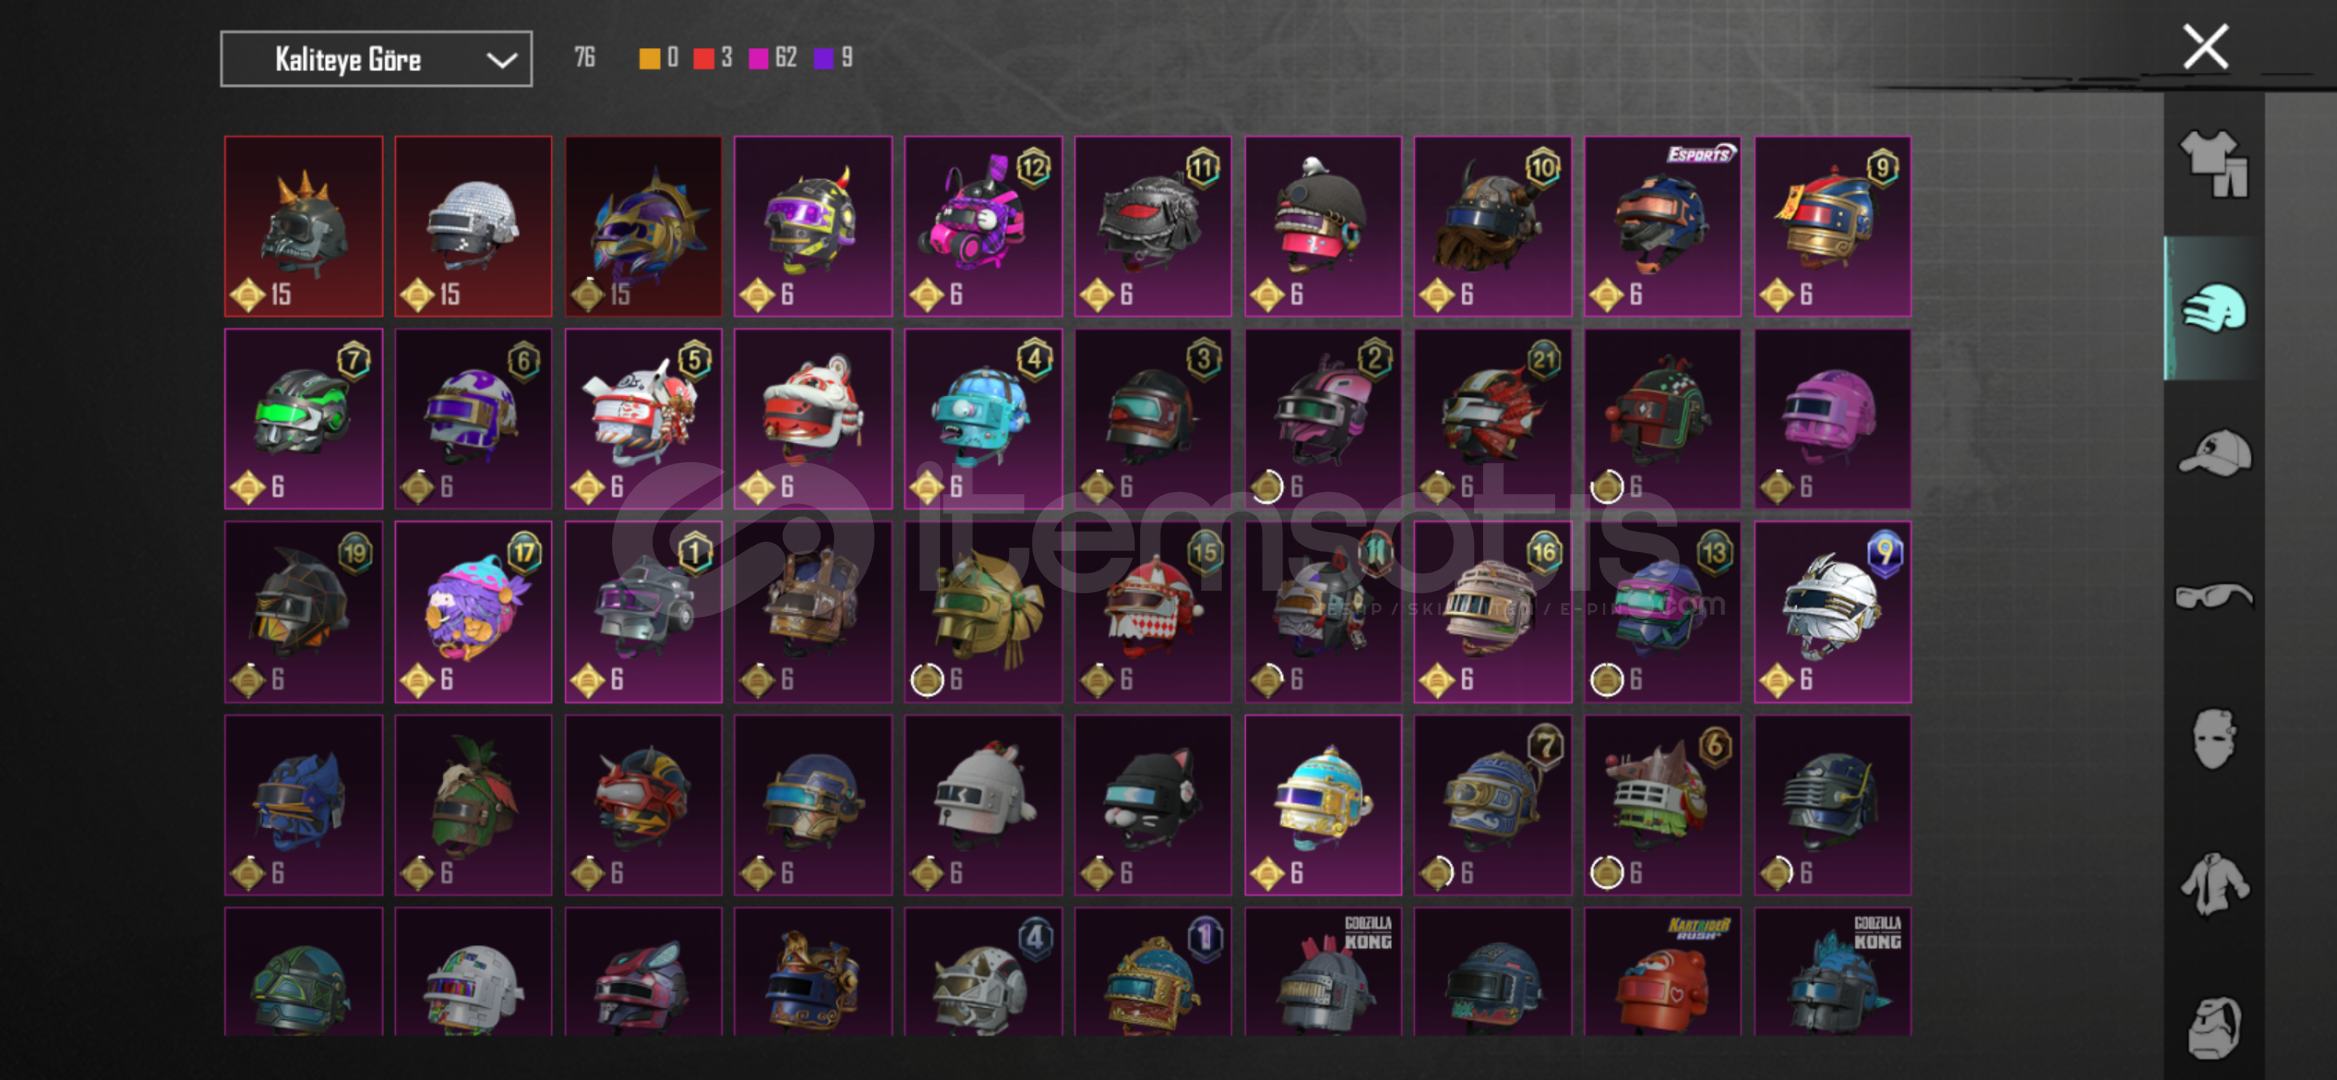Viewport: 2337px width, 1080px height.
Task: Open the outfit shirt category icon
Action: pos(2214,164)
